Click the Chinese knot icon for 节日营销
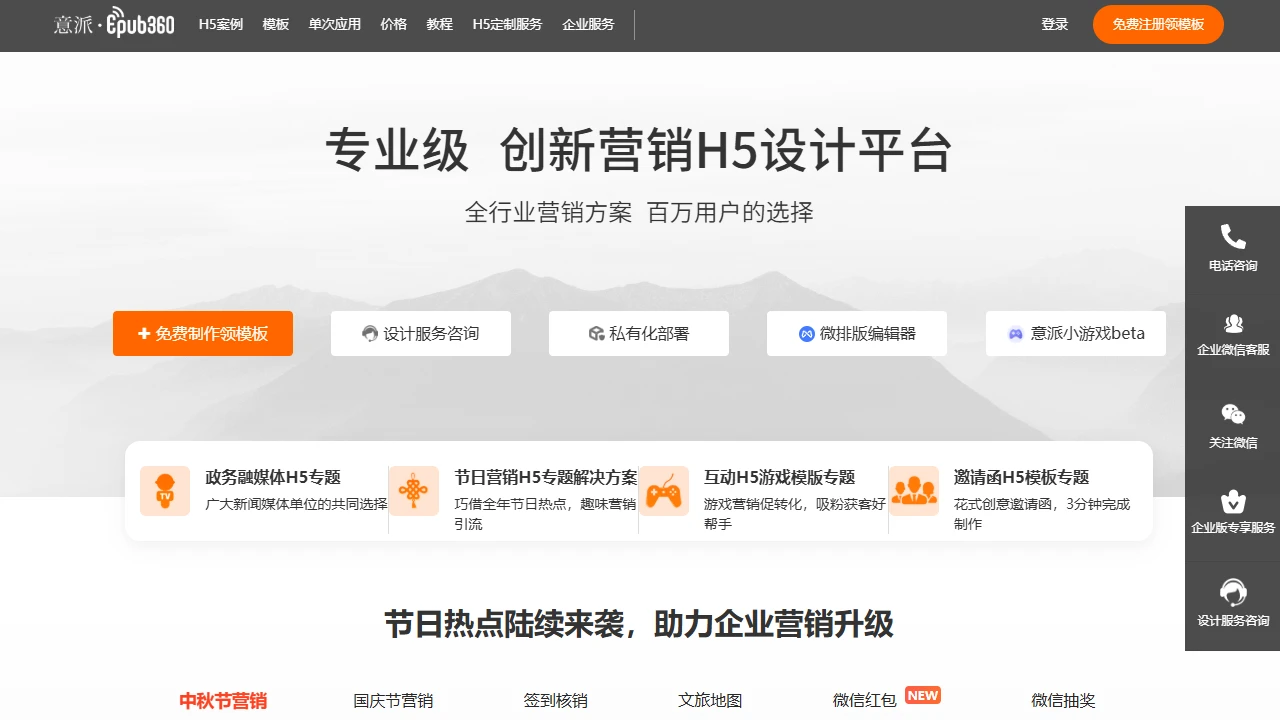 tap(414, 491)
